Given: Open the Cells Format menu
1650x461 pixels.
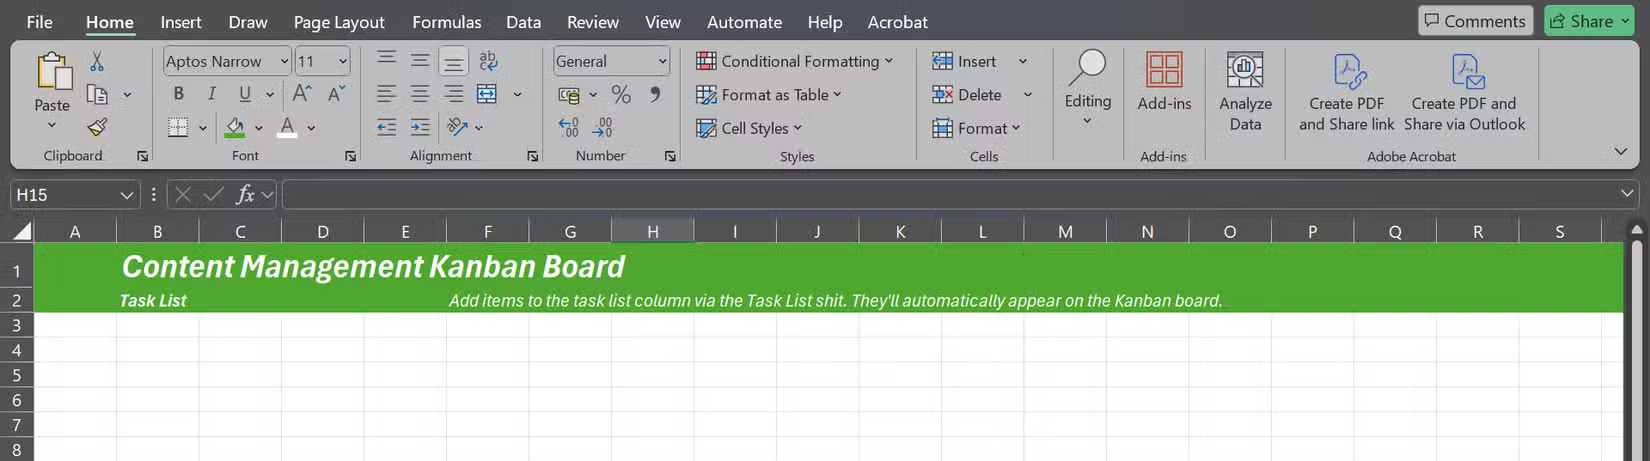Looking at the screenshot, I should click(x=976, y=128).
